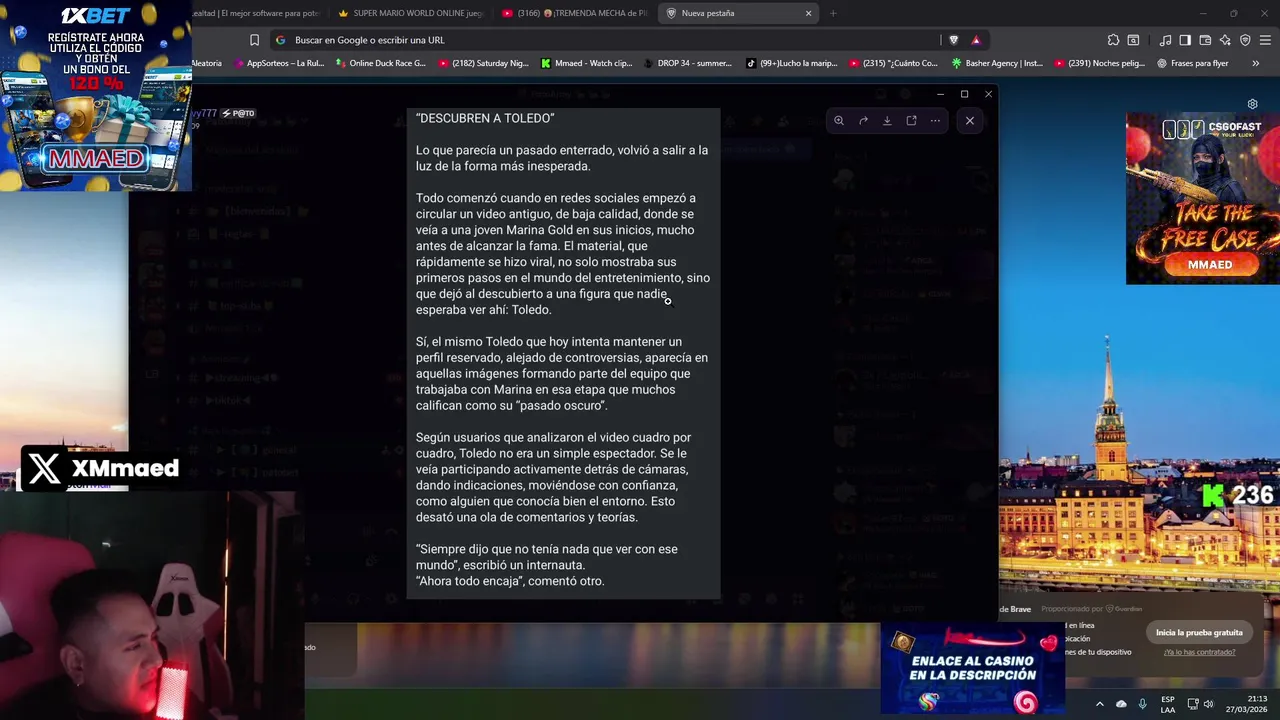Close the Nueva pestaña tab
The width and height of the screenshot is (1280, 720).
pyautogui.click(x=808, y=13)
